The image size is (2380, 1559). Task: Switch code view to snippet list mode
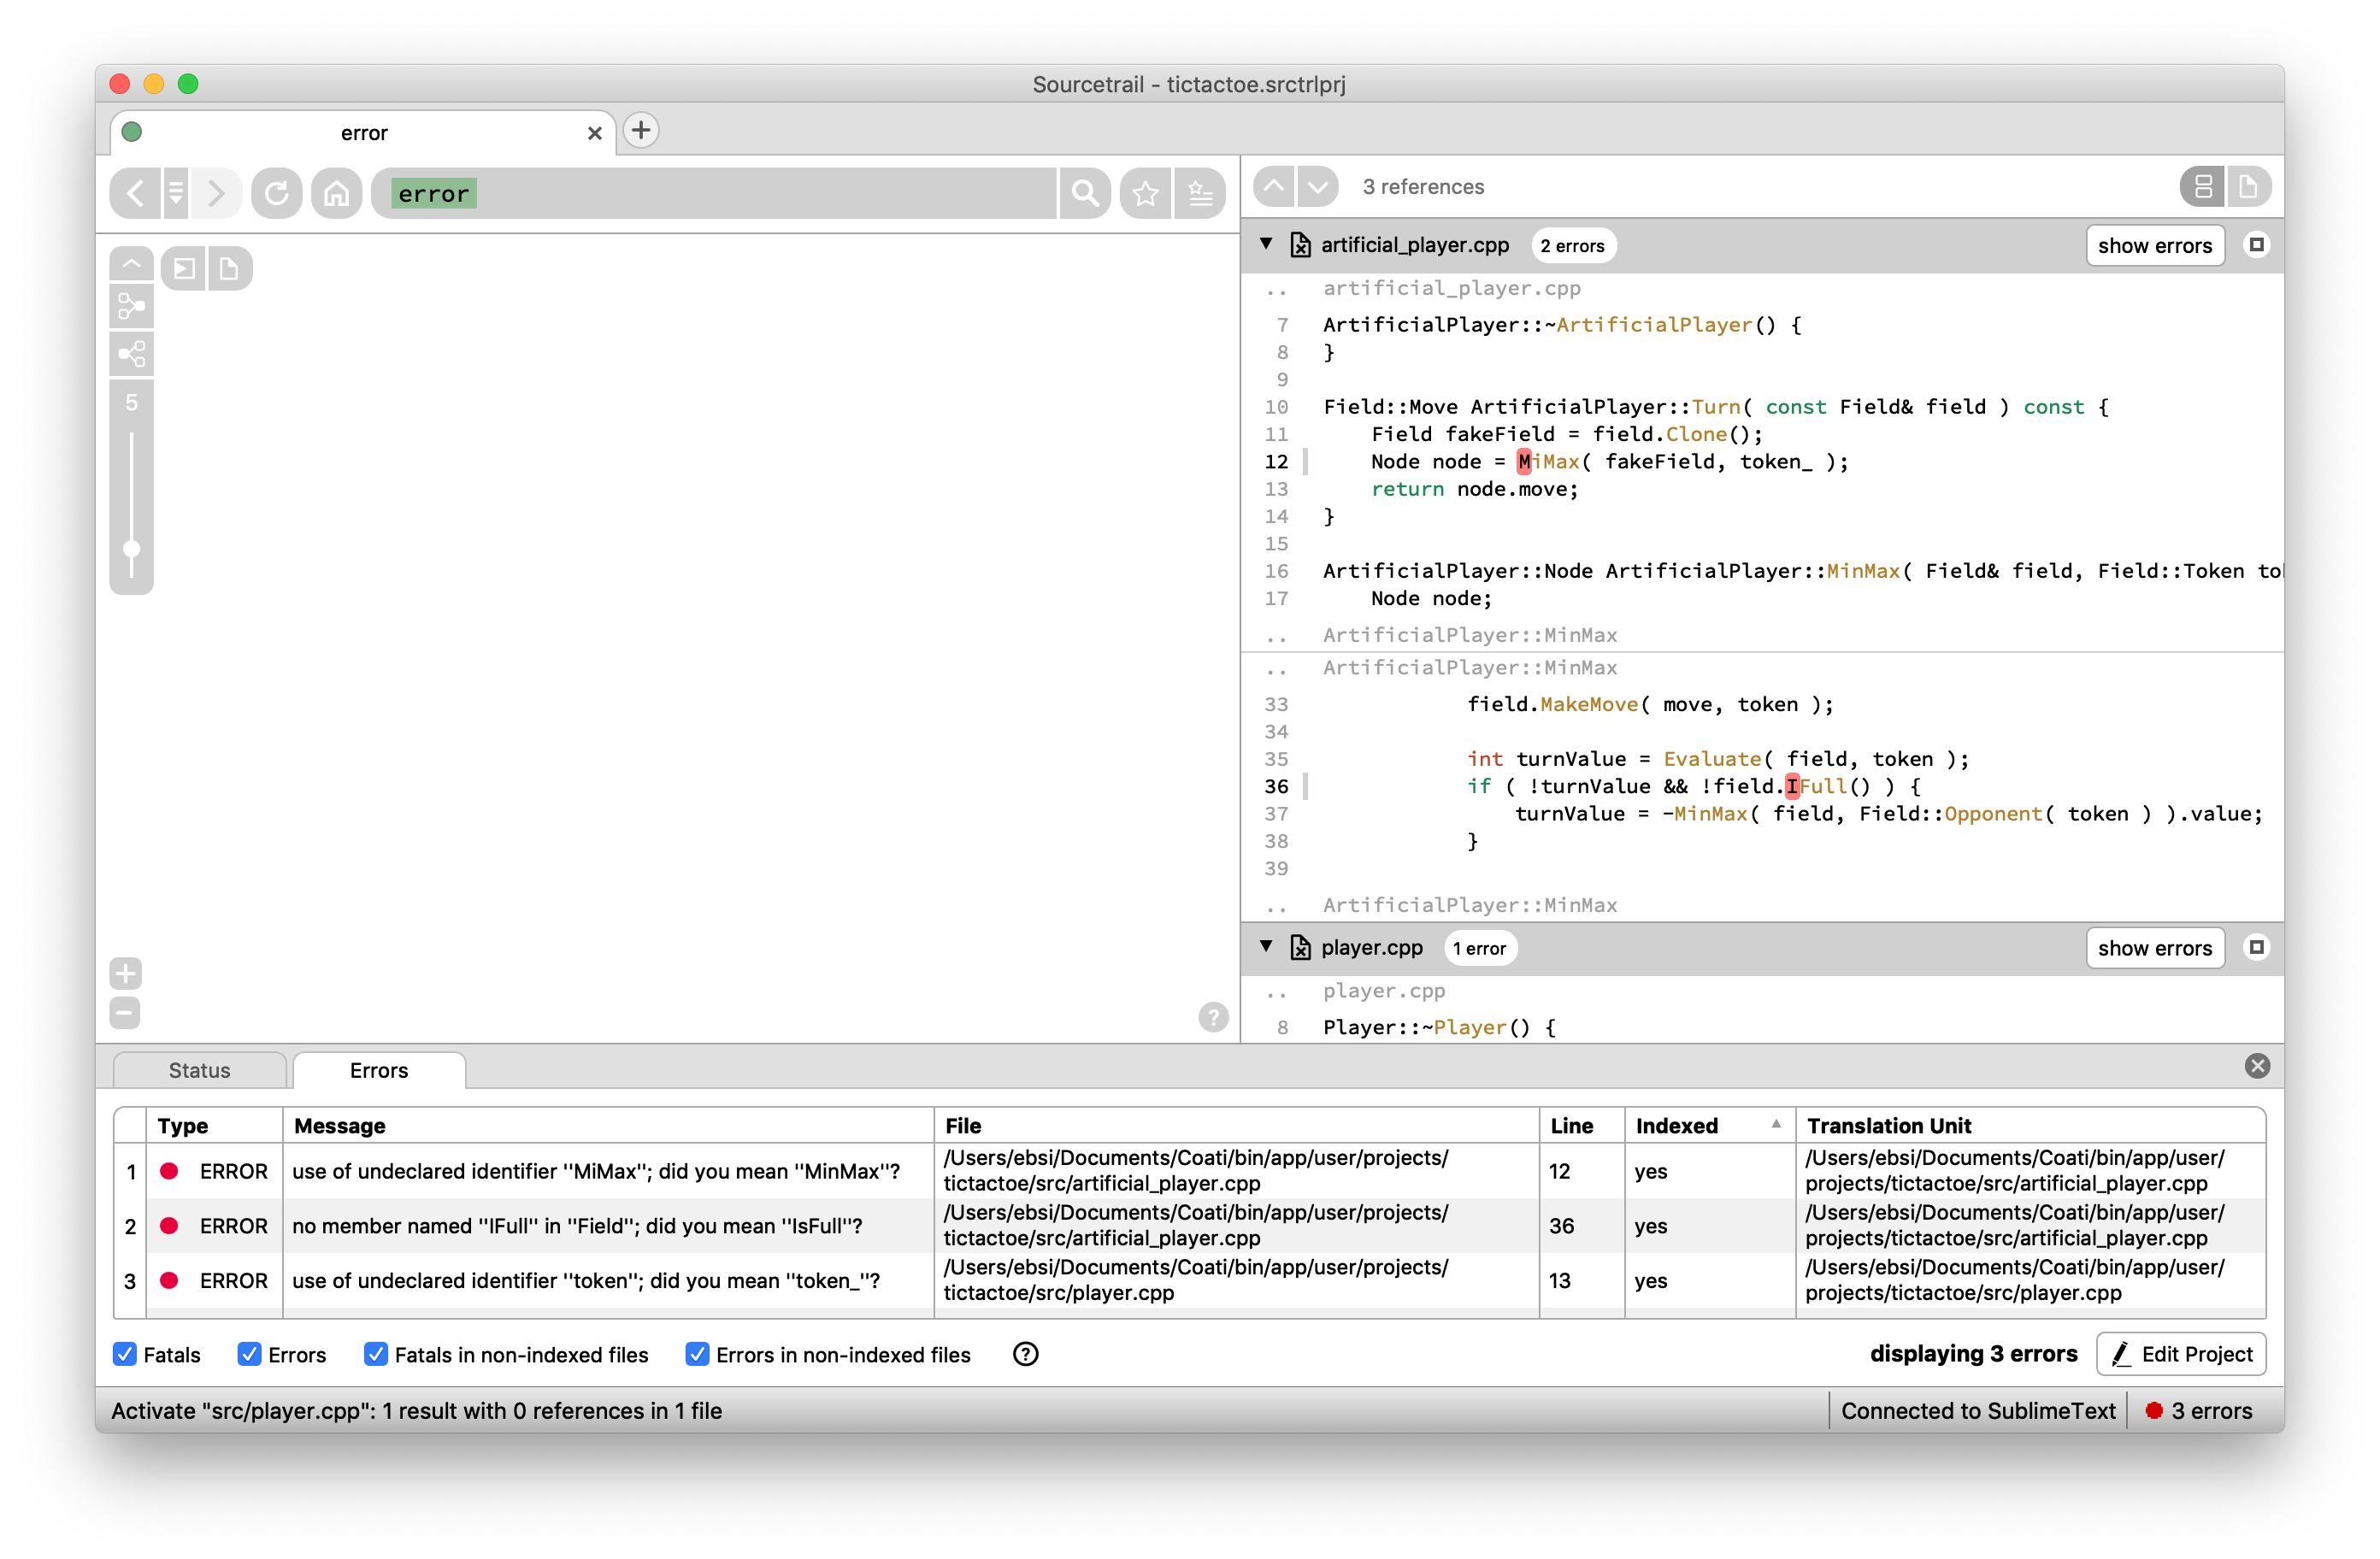[2203, 186]
